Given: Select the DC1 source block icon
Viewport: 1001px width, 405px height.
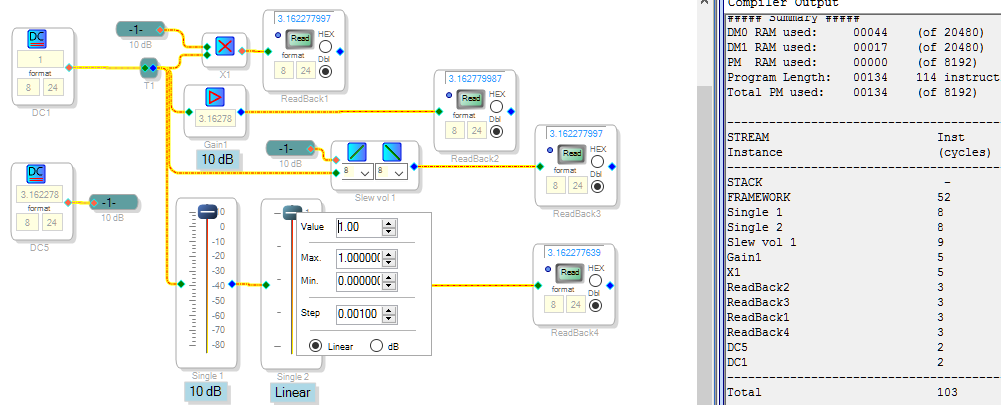Looking at the screenshot, I should click(38, 39).
